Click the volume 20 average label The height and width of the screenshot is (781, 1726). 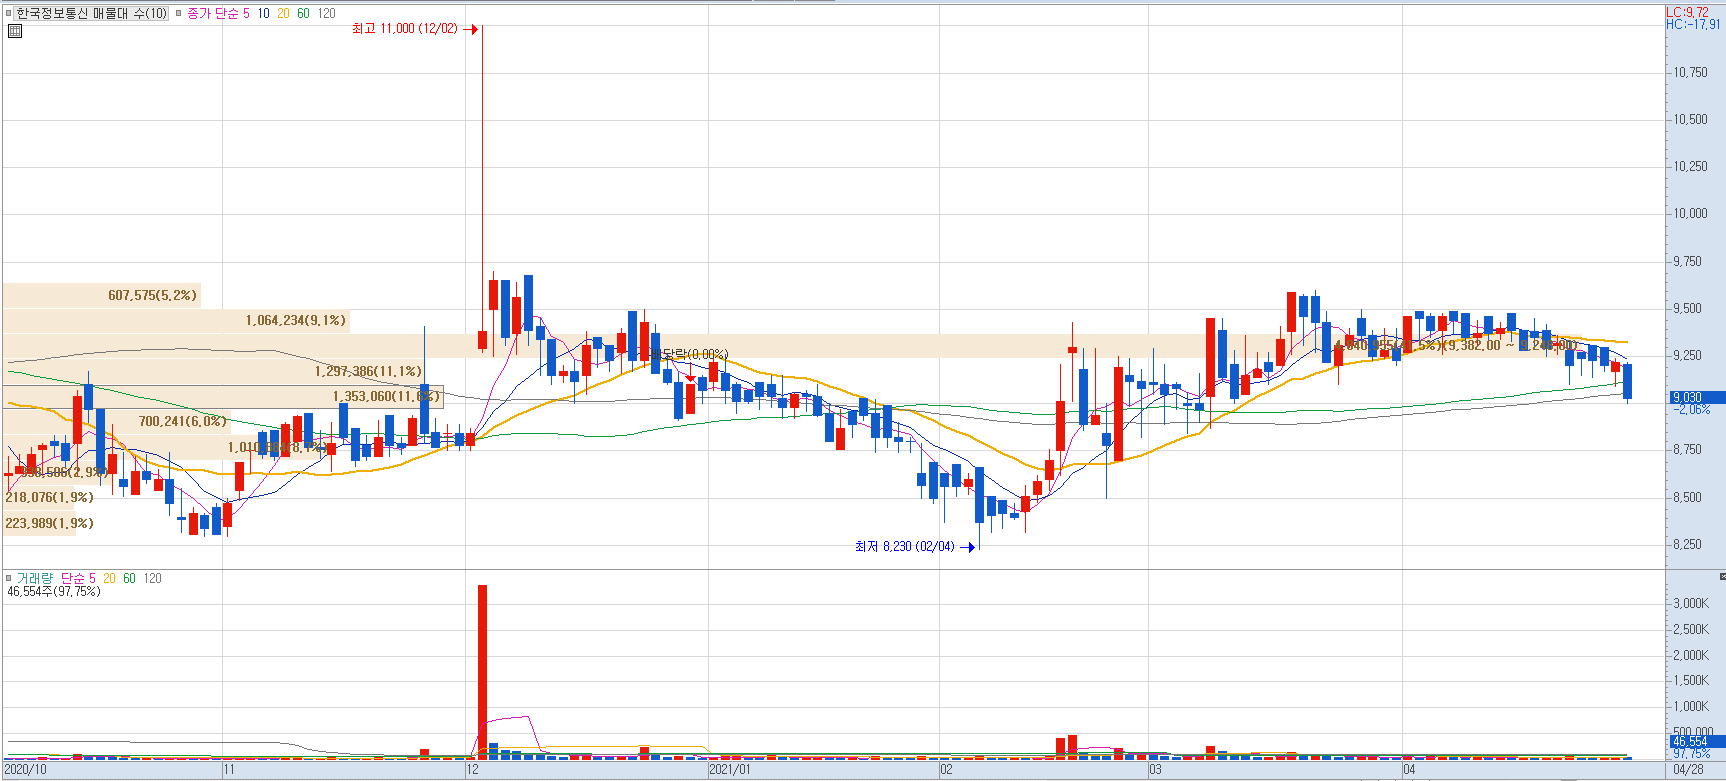click(x=109, y=578)
